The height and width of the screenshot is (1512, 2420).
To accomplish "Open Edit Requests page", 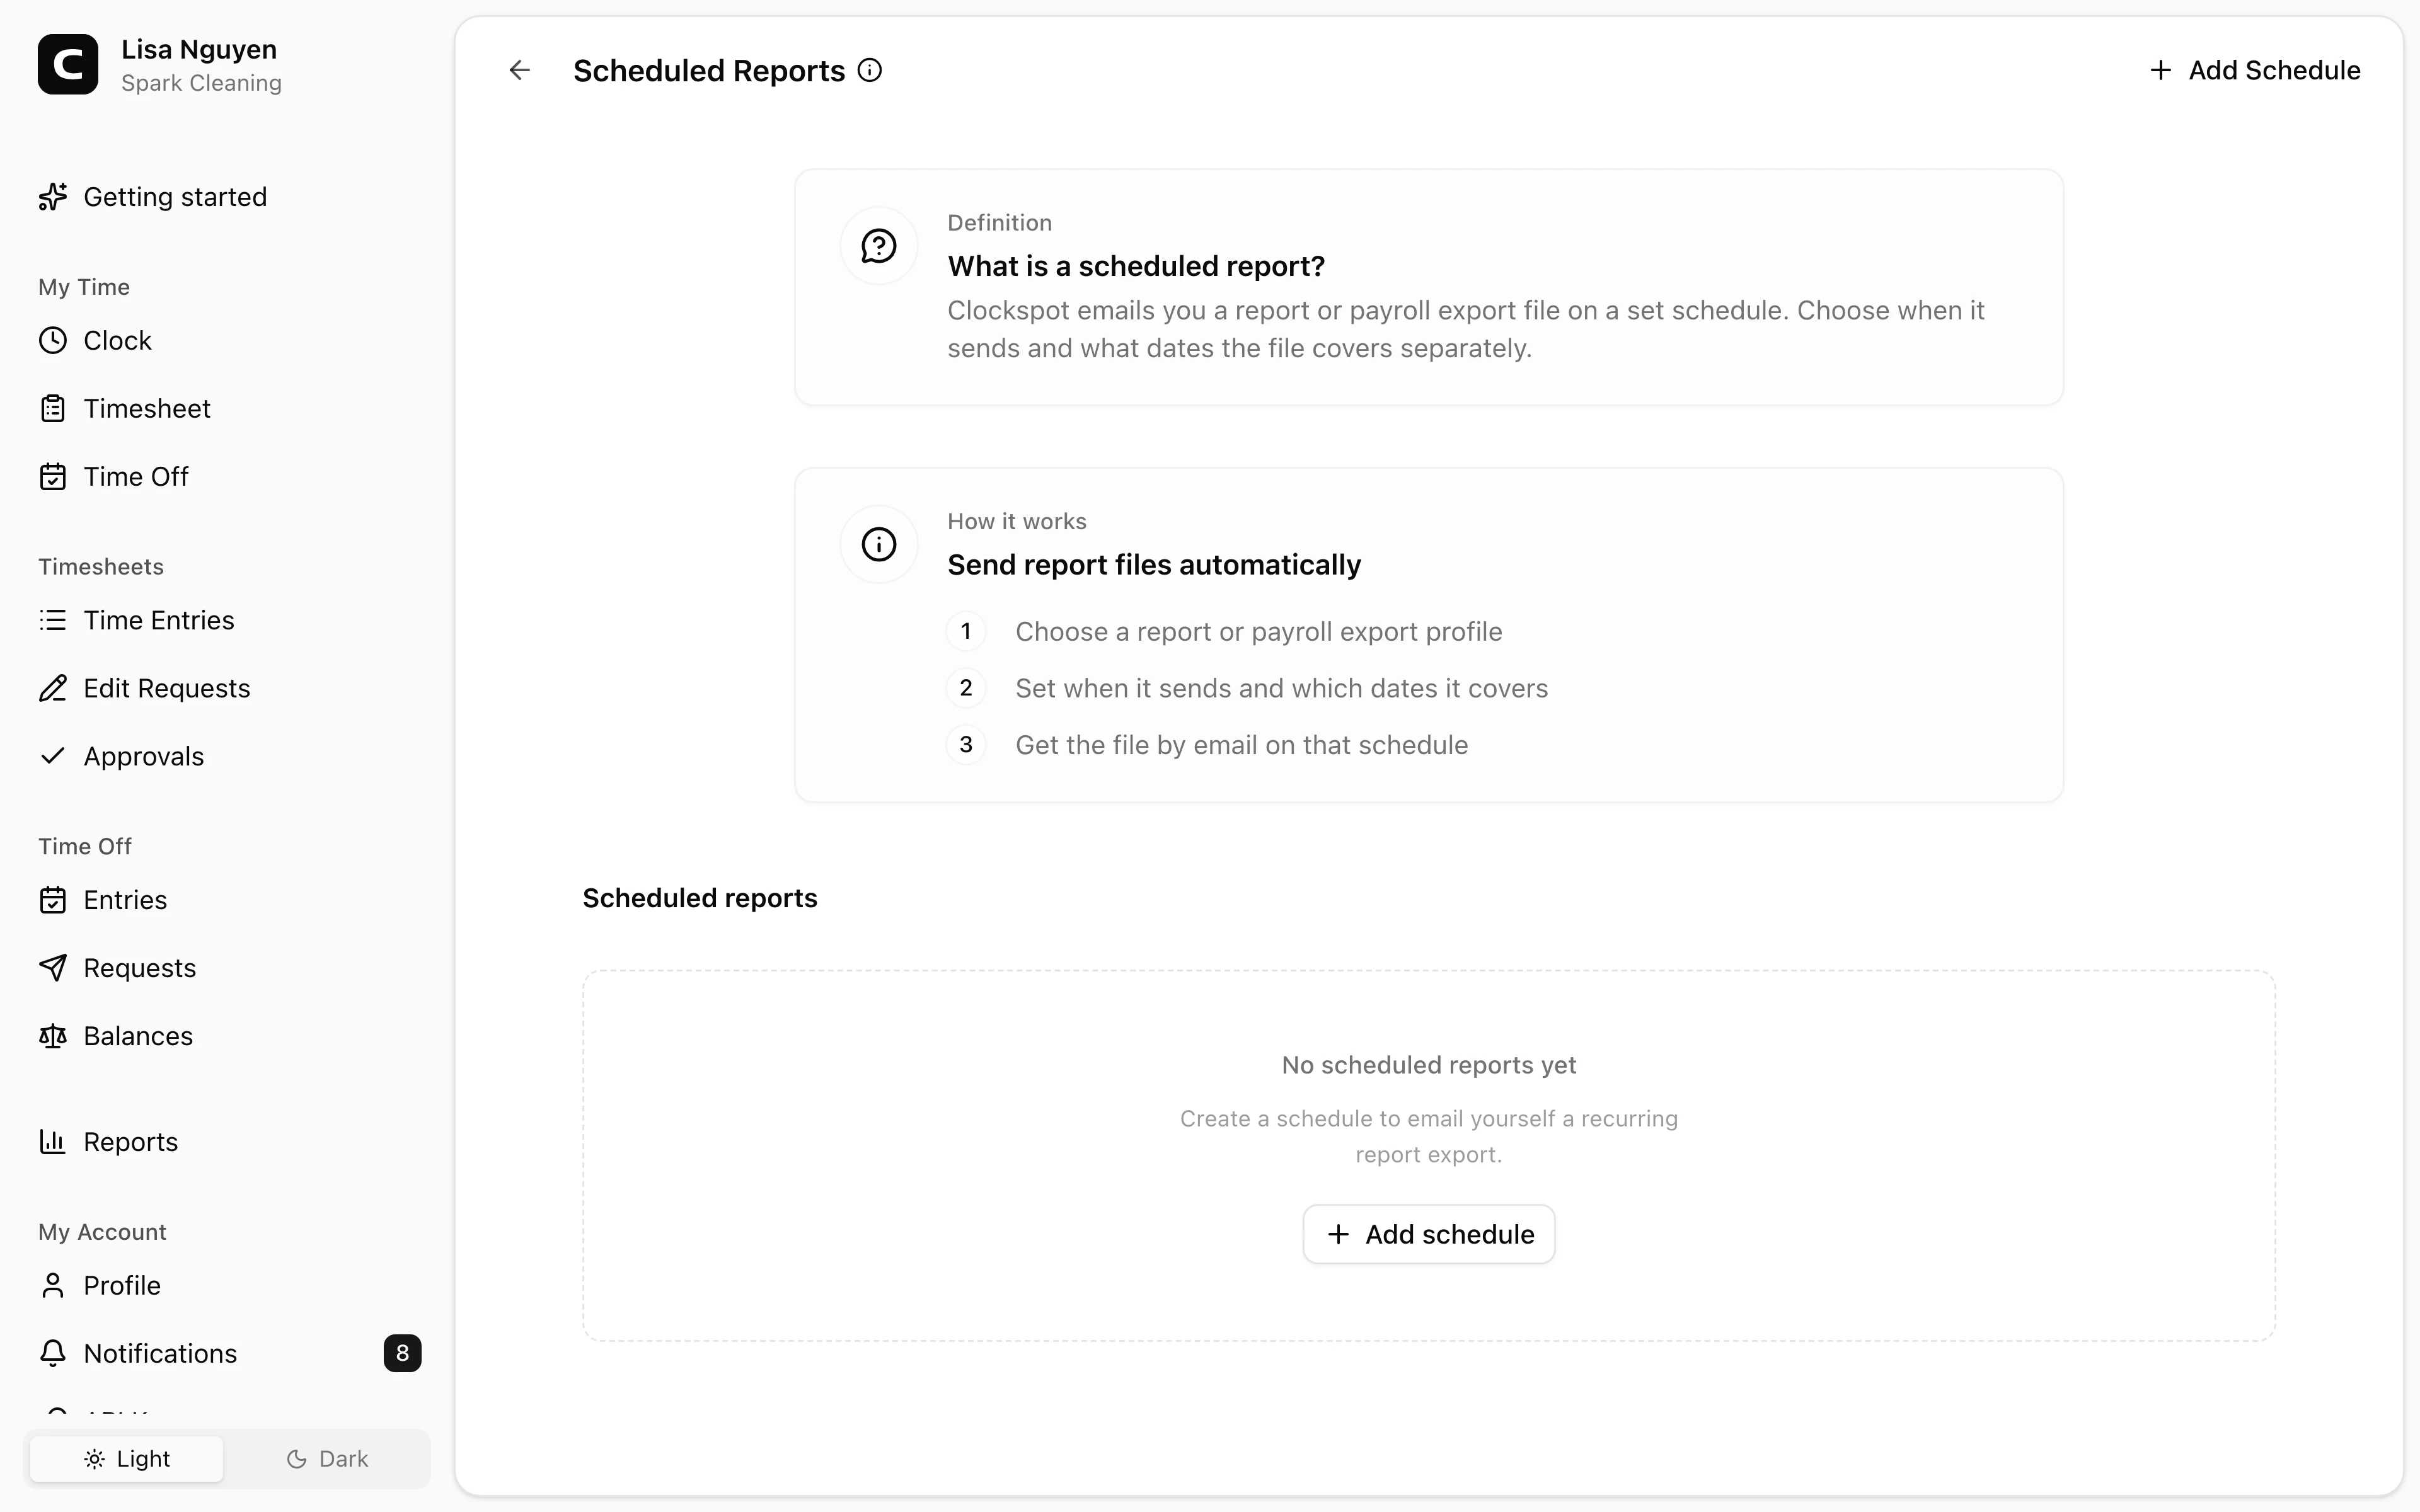I will coord(167,689).
